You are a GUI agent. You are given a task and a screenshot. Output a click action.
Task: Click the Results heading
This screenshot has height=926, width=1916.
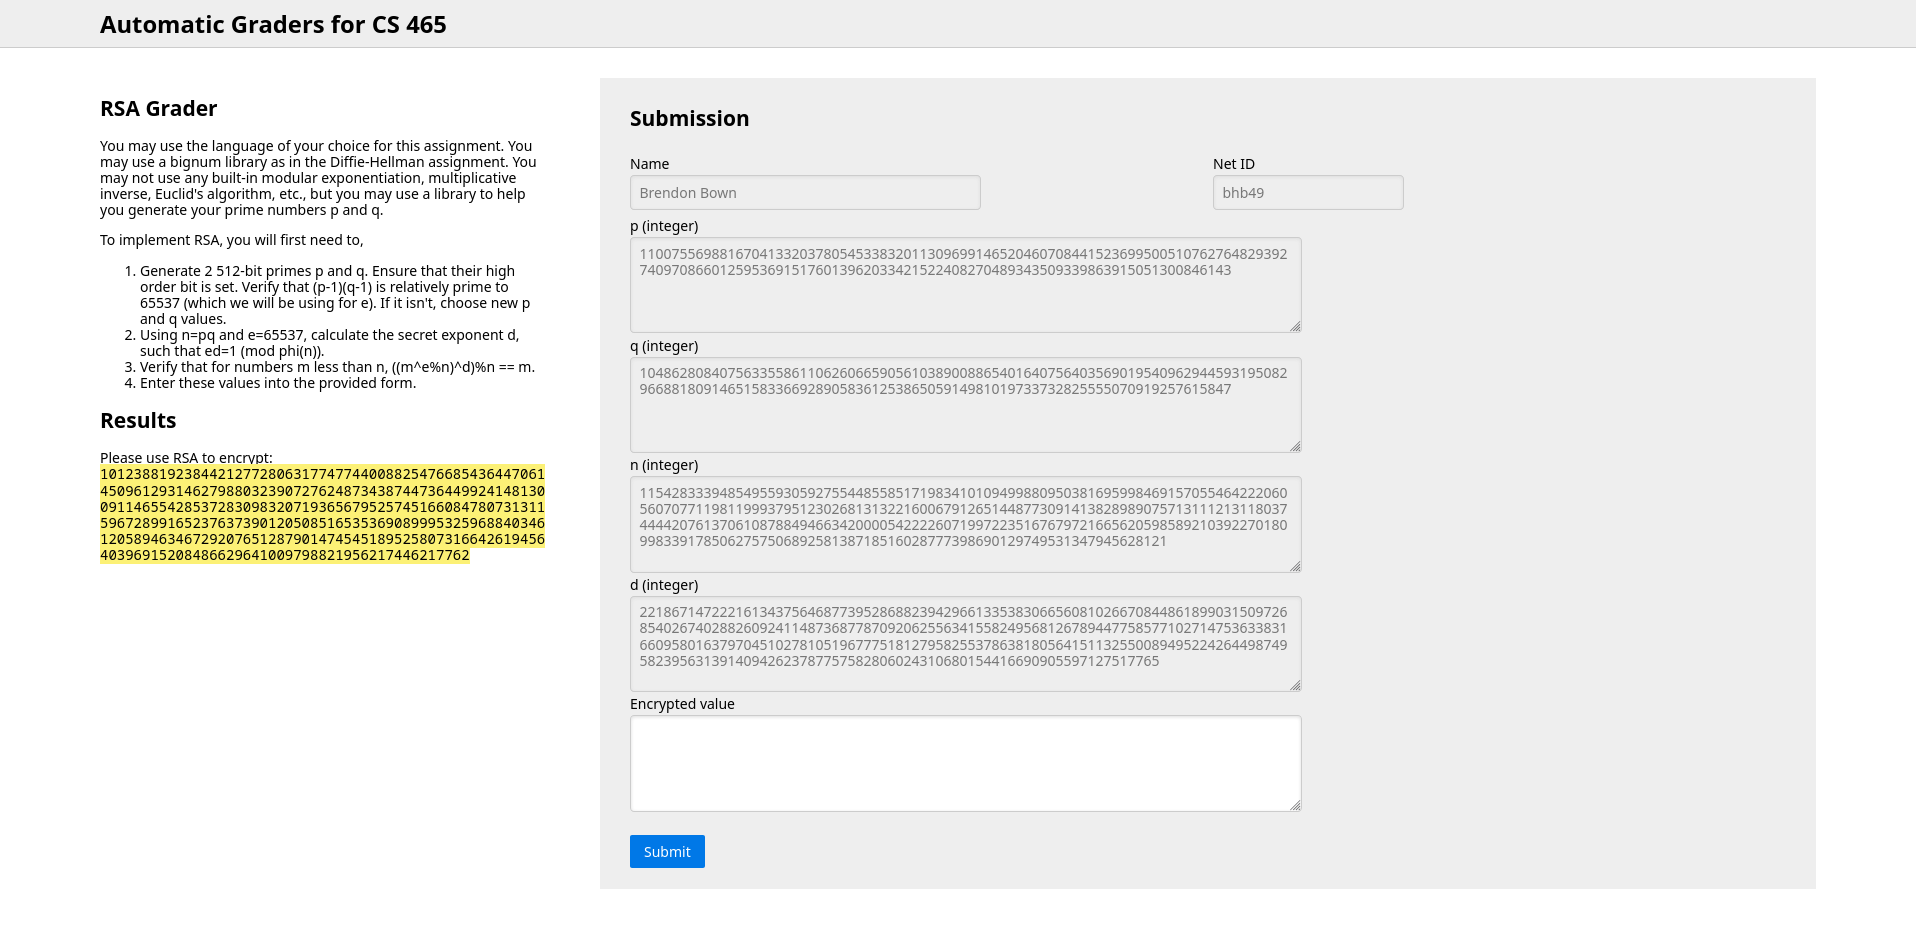(138, 420)
